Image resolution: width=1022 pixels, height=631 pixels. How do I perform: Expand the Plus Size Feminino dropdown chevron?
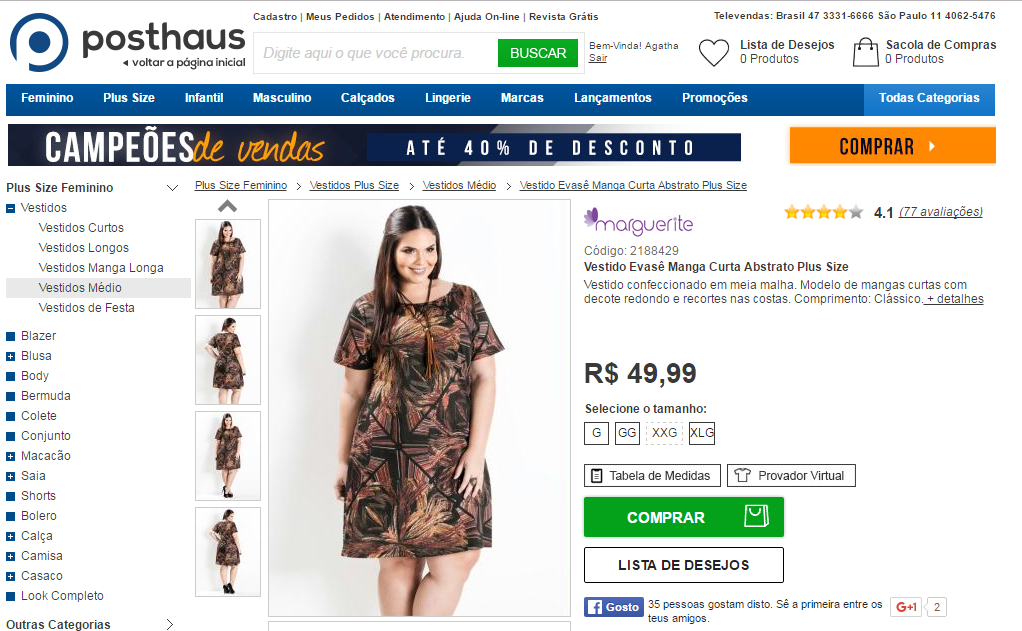(172, 188)
